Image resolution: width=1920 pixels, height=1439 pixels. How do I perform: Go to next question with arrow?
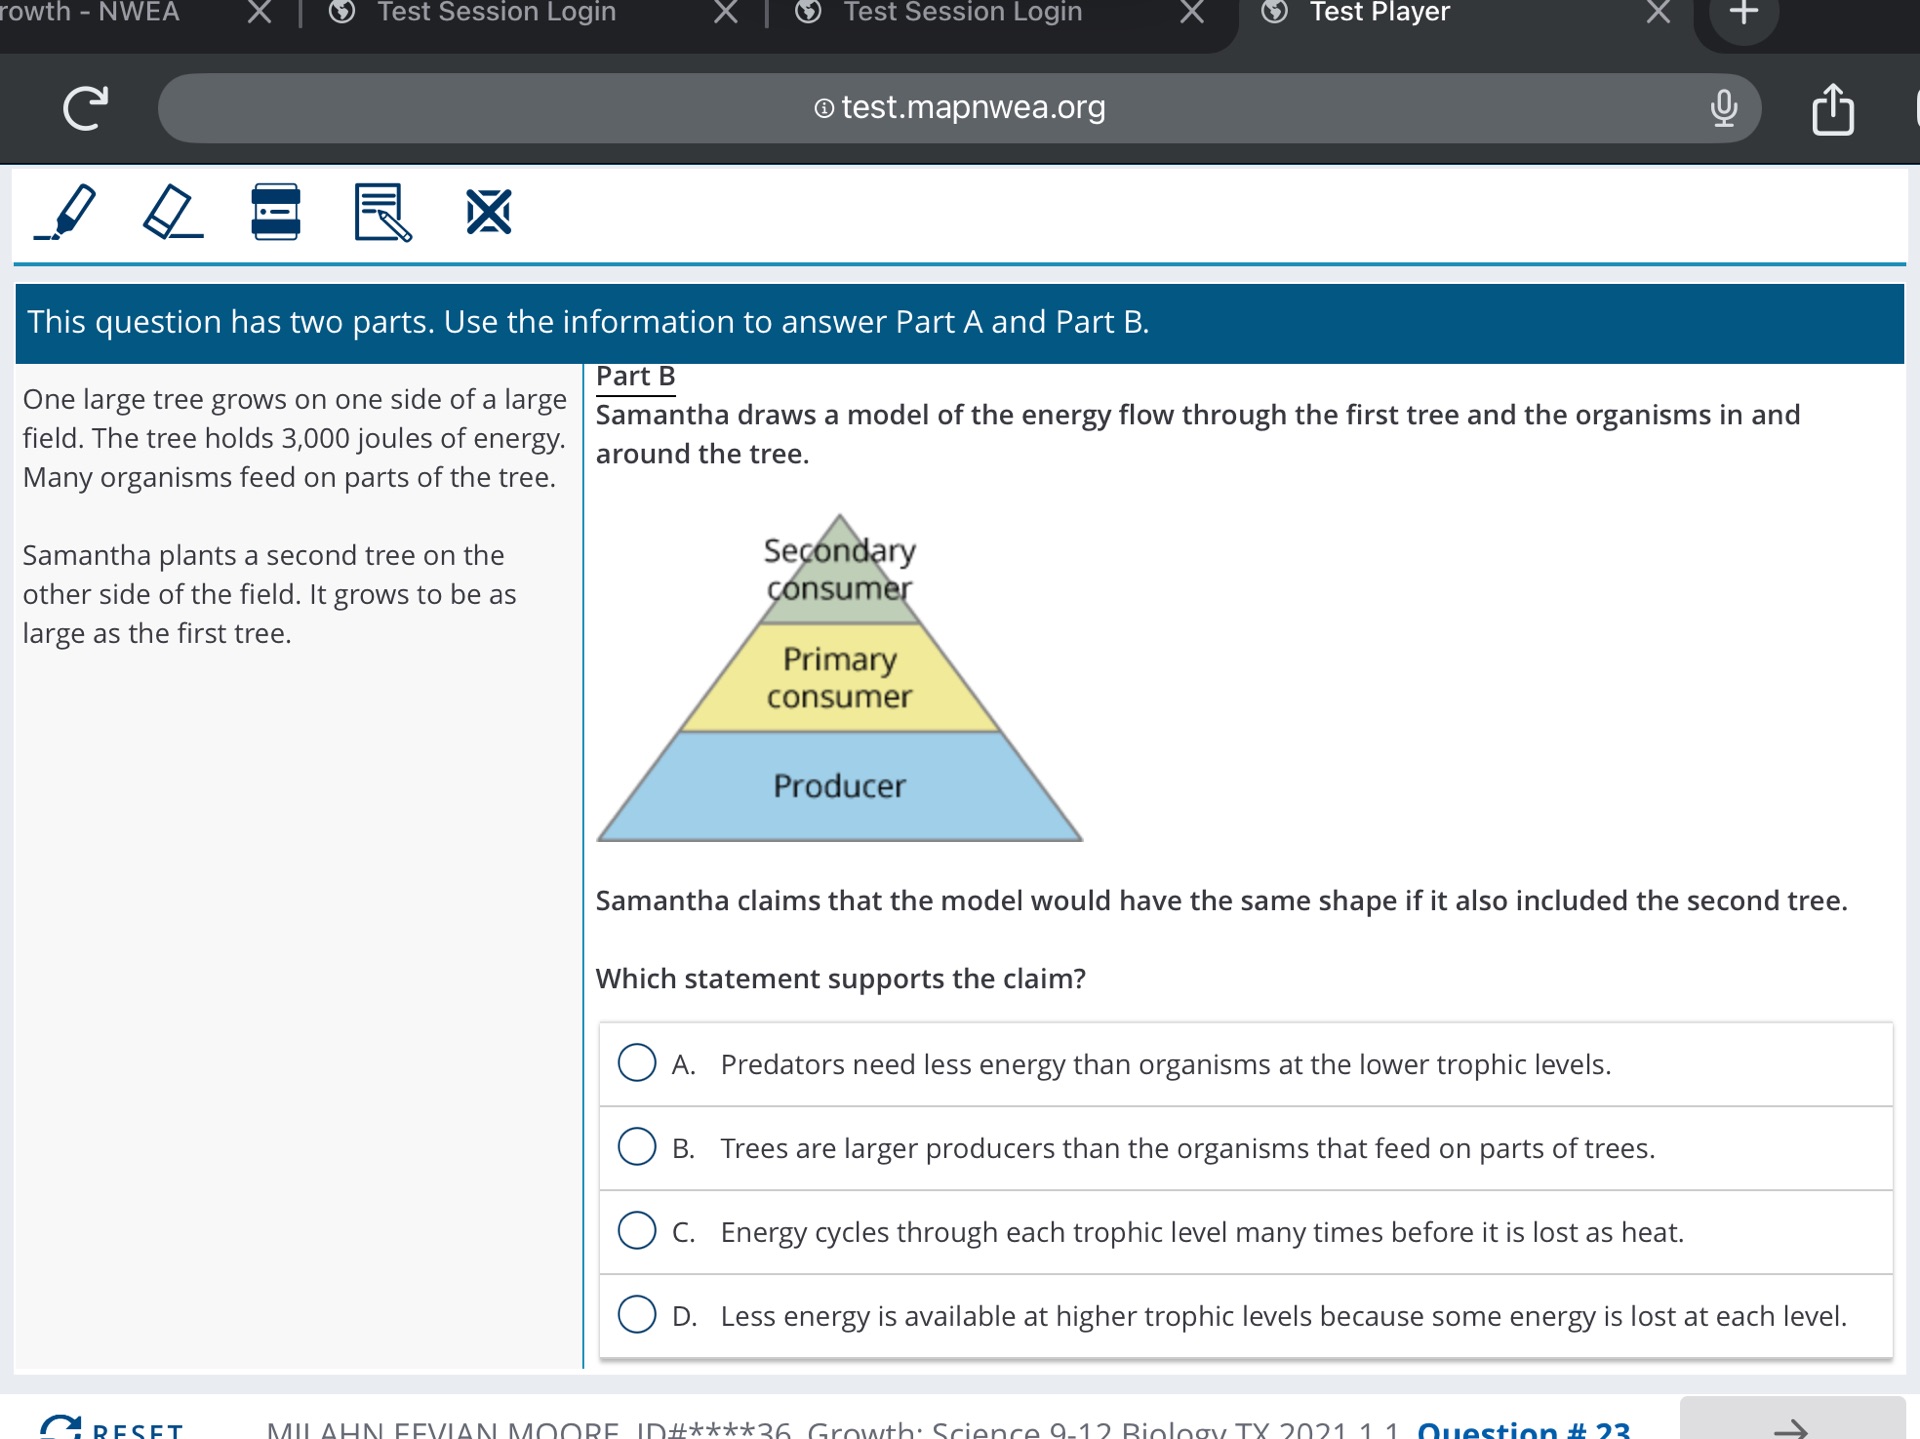[1791, 1426]
